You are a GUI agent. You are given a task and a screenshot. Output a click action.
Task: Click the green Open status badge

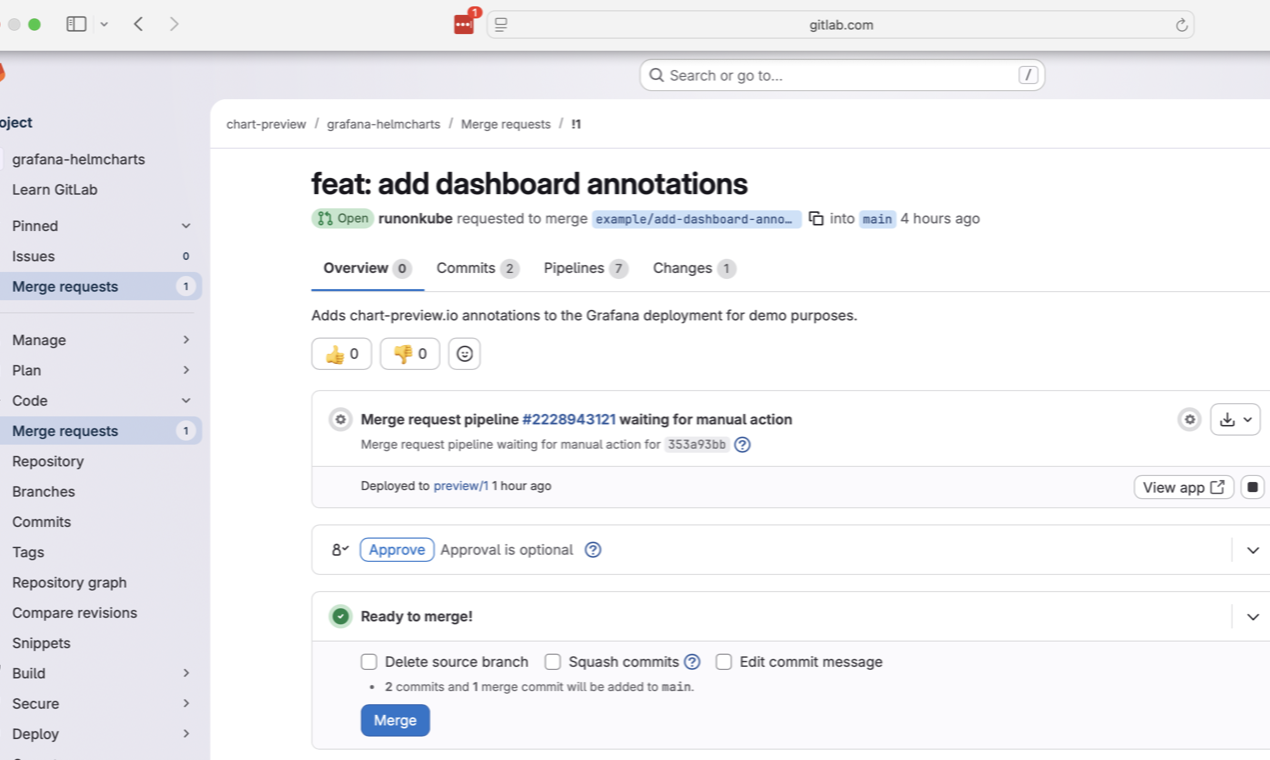(x=342, y=218)
